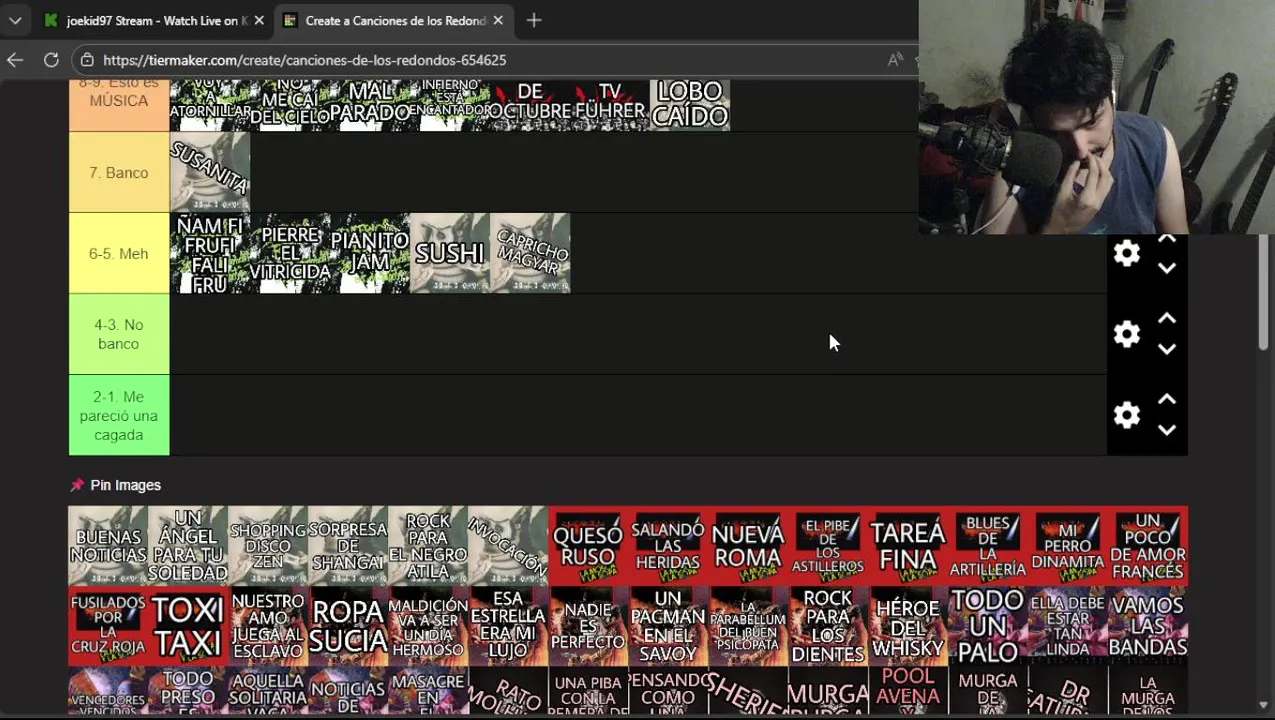Select the Ñam Fi Frufi Fali Fru tile
This screenshot has height=720, width=1275.
click(x=210, y=253)
